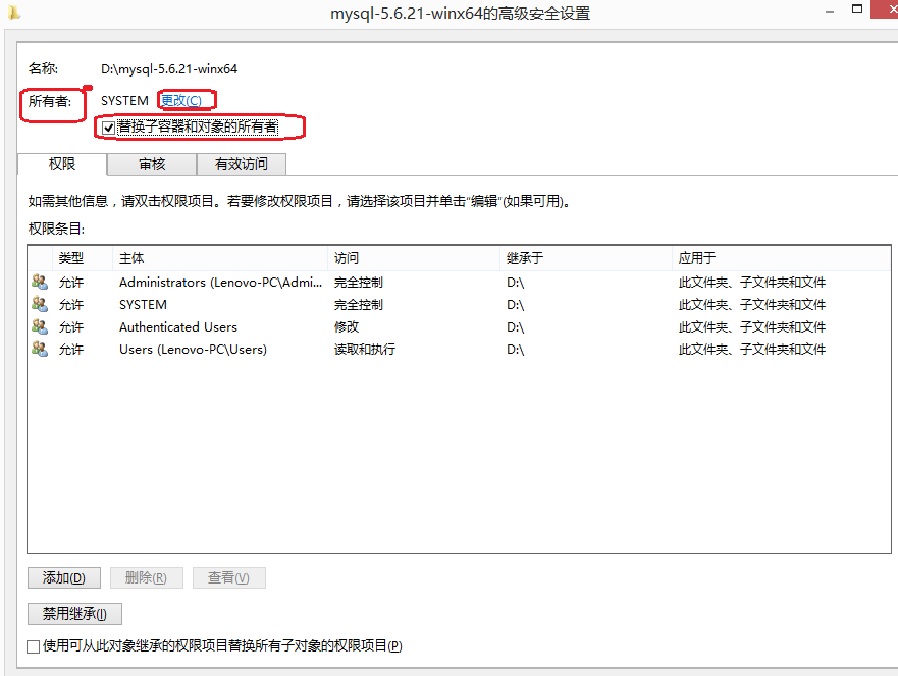Click the path D:\mysql-5.6.21-winx64

(x=169, y=69)
